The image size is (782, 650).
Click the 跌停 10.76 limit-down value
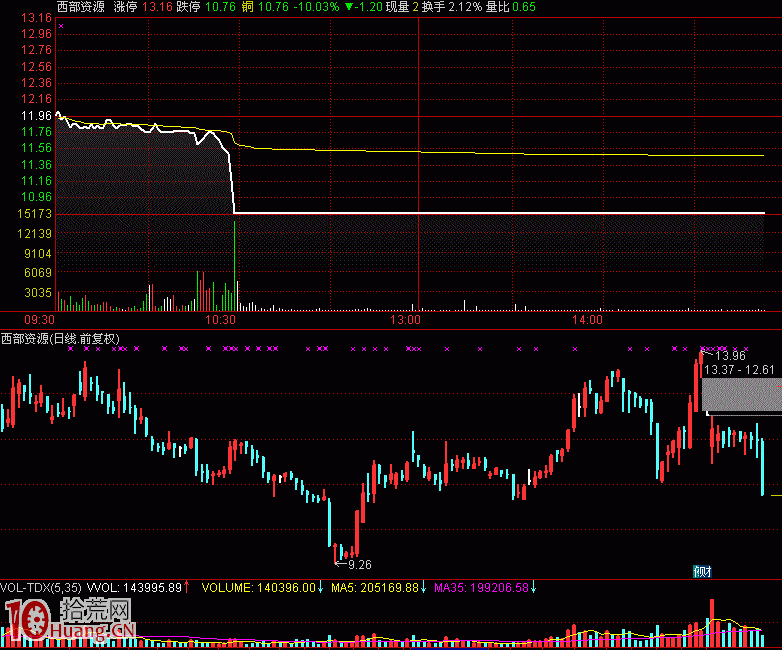(x=206, y=7)
